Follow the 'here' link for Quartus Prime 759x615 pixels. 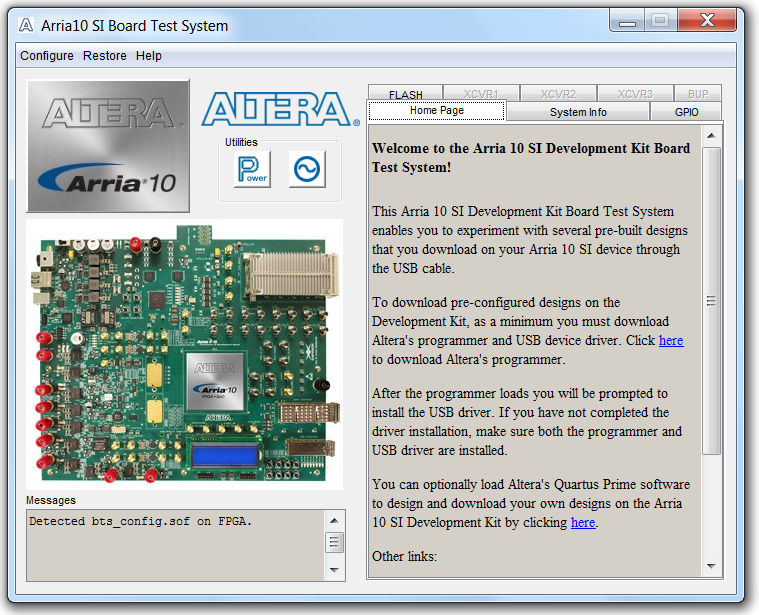583,523
